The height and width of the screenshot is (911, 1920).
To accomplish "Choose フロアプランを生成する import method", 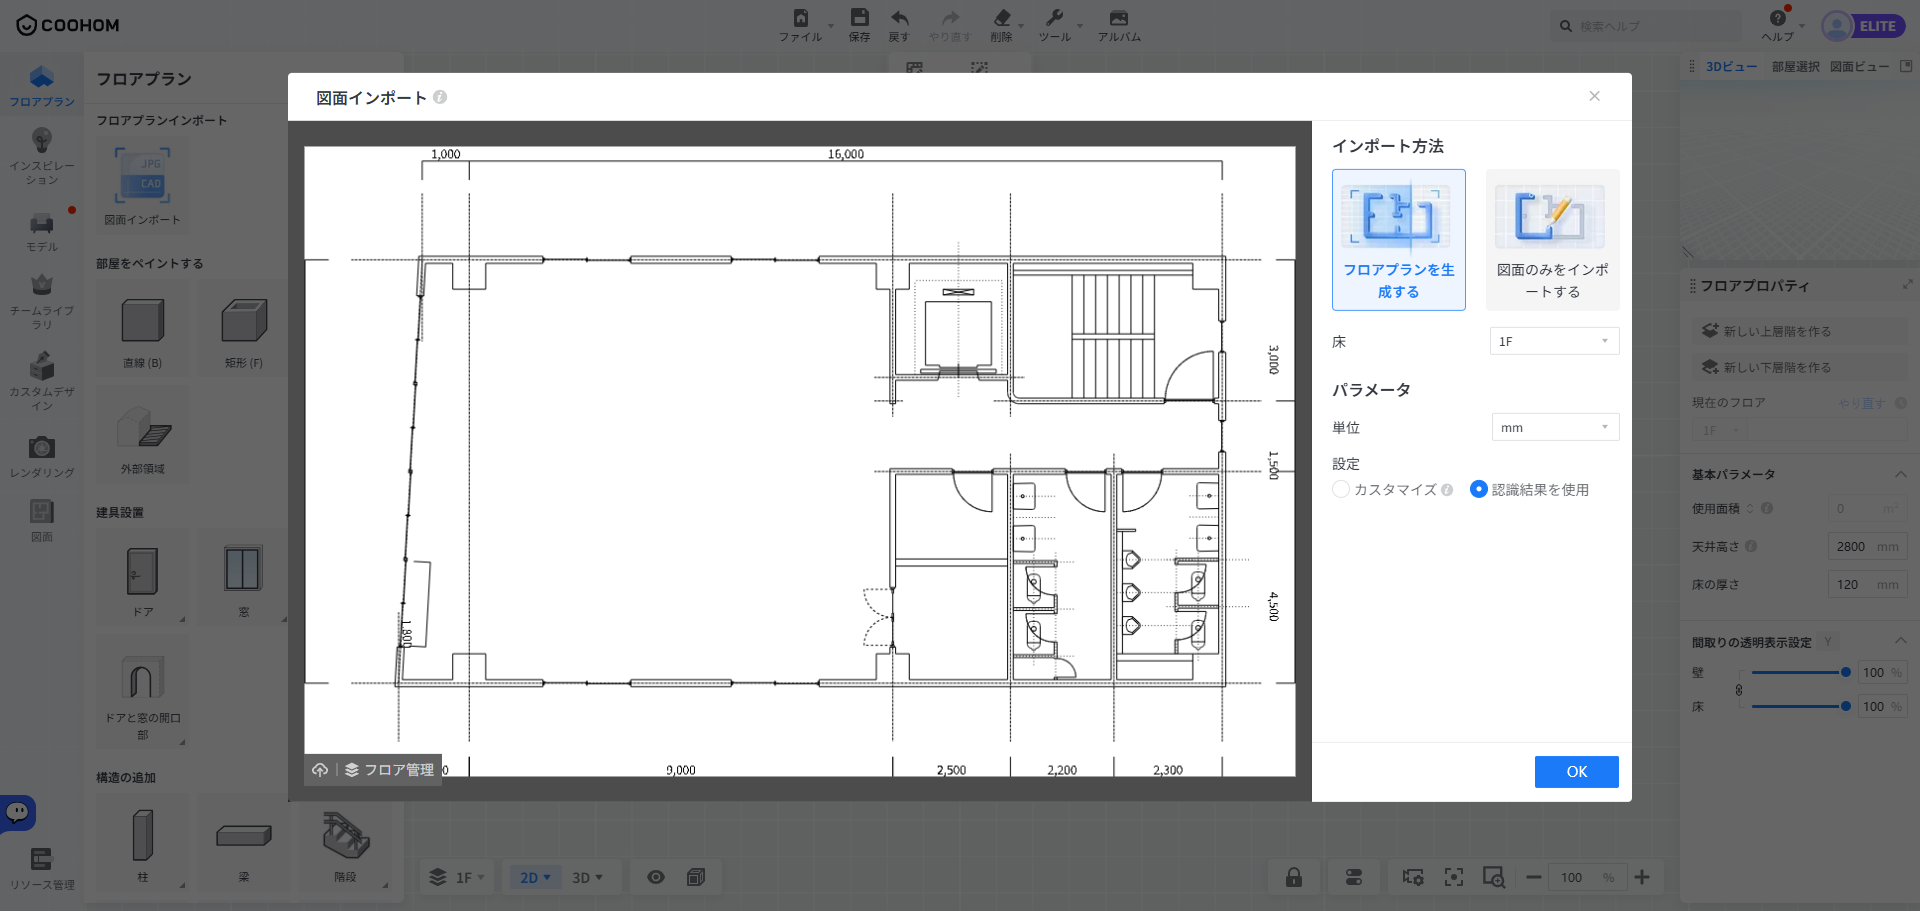I will click(x=1399, y=240).
